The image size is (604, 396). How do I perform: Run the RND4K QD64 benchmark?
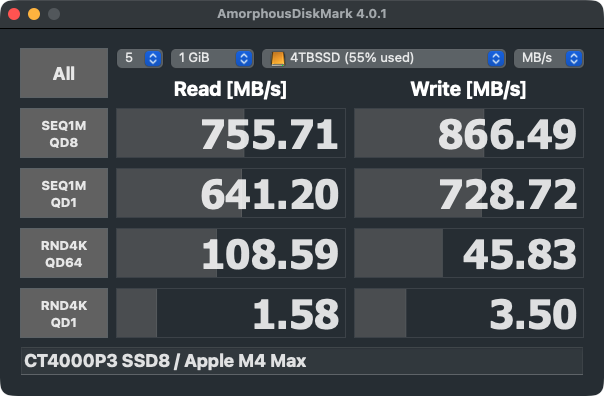click(64, 253)
